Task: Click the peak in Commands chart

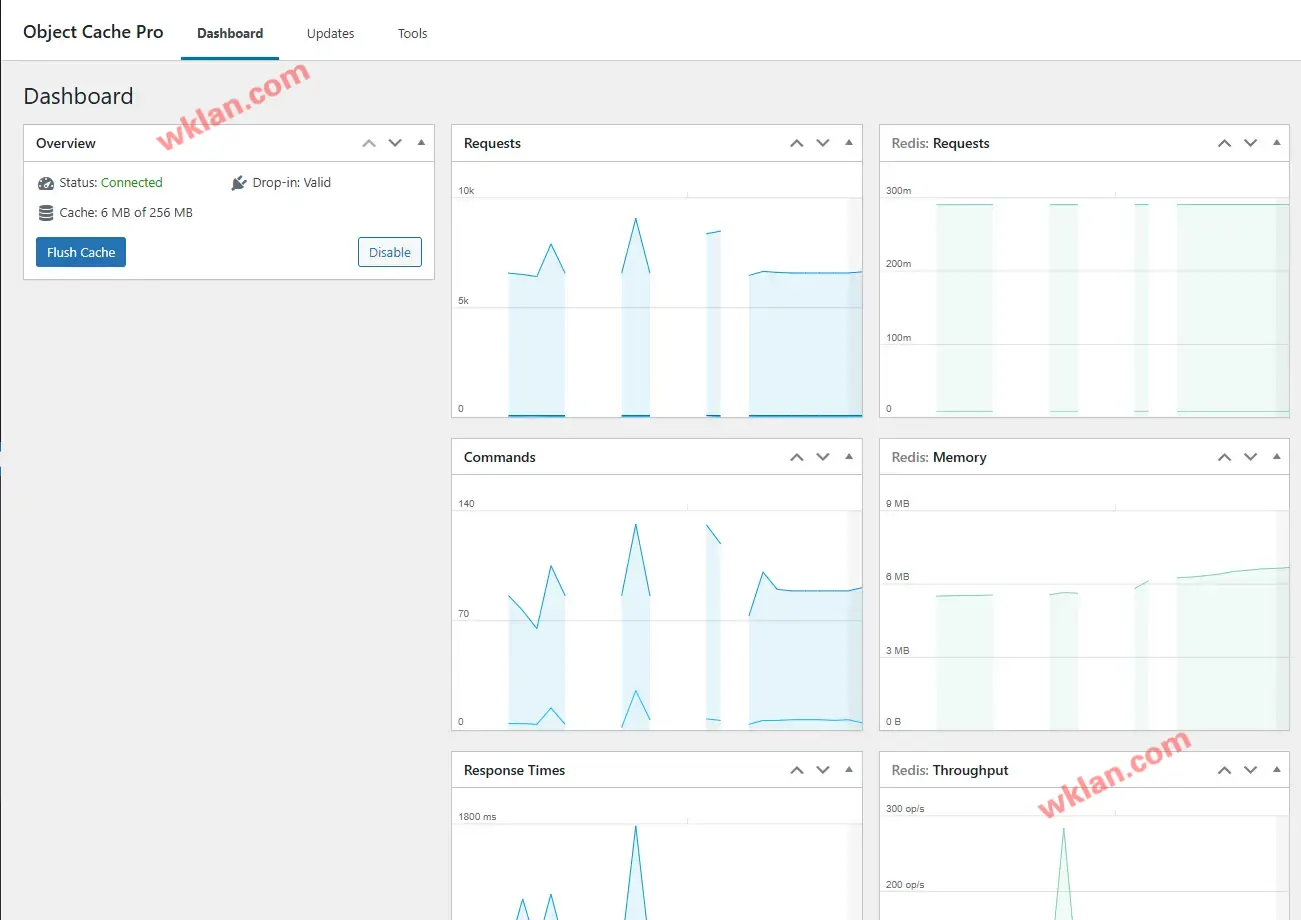Action: click(636, 525)
